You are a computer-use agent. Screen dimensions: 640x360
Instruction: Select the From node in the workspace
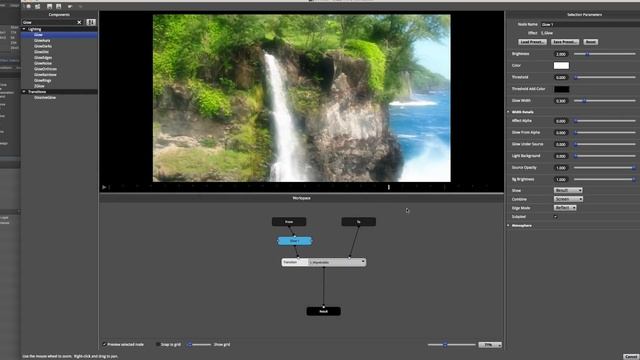[x=289, y=222]
